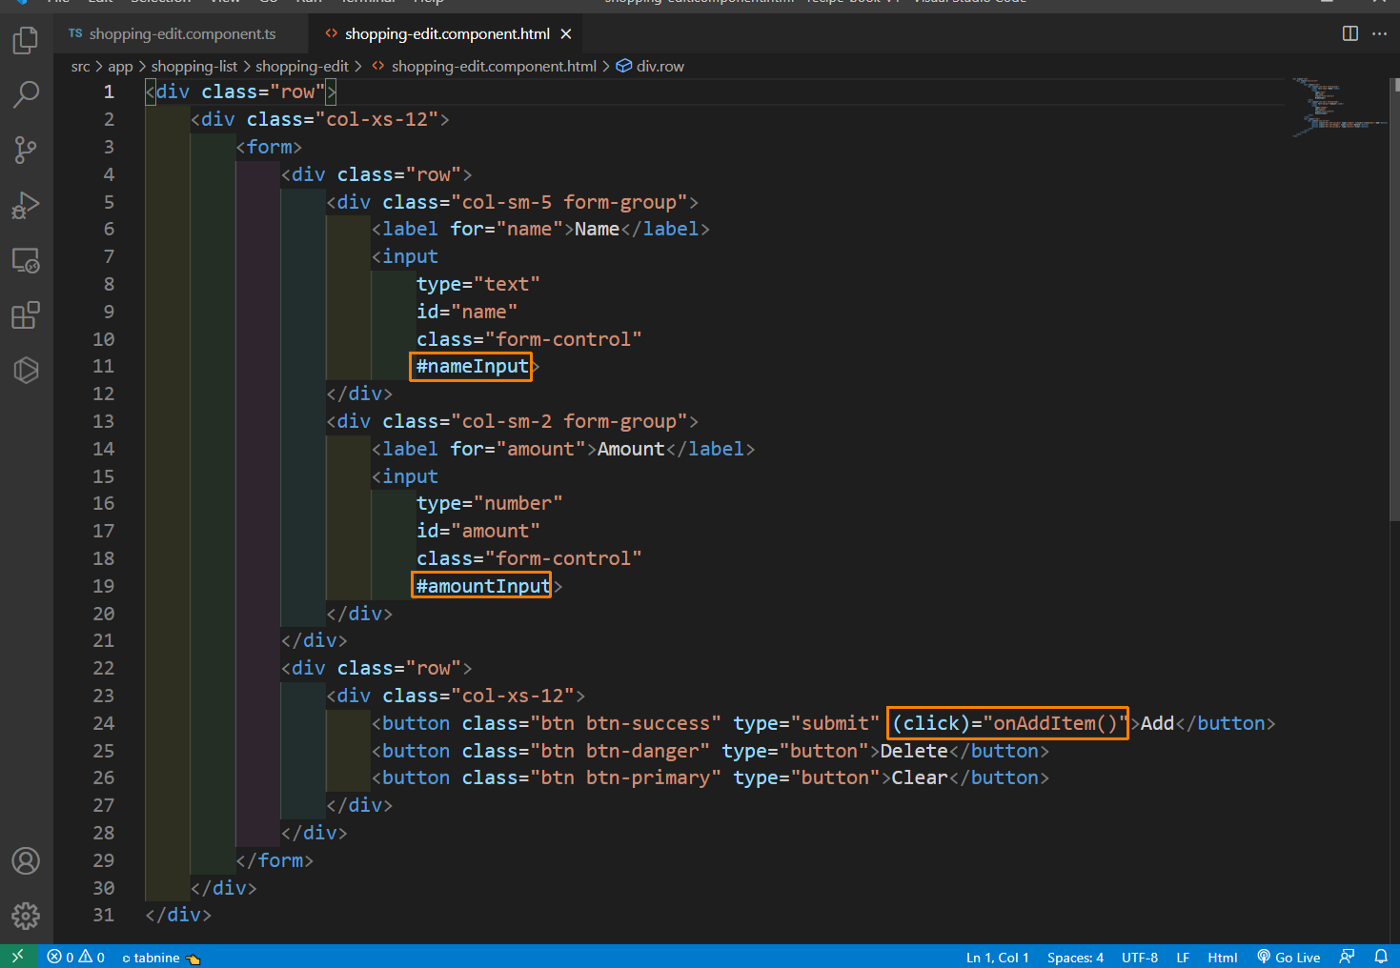Open the div.row breadcrumb symbol
Image resolution: width=1400 pixels, height=968 pixels.
click(x=651, y=66)
